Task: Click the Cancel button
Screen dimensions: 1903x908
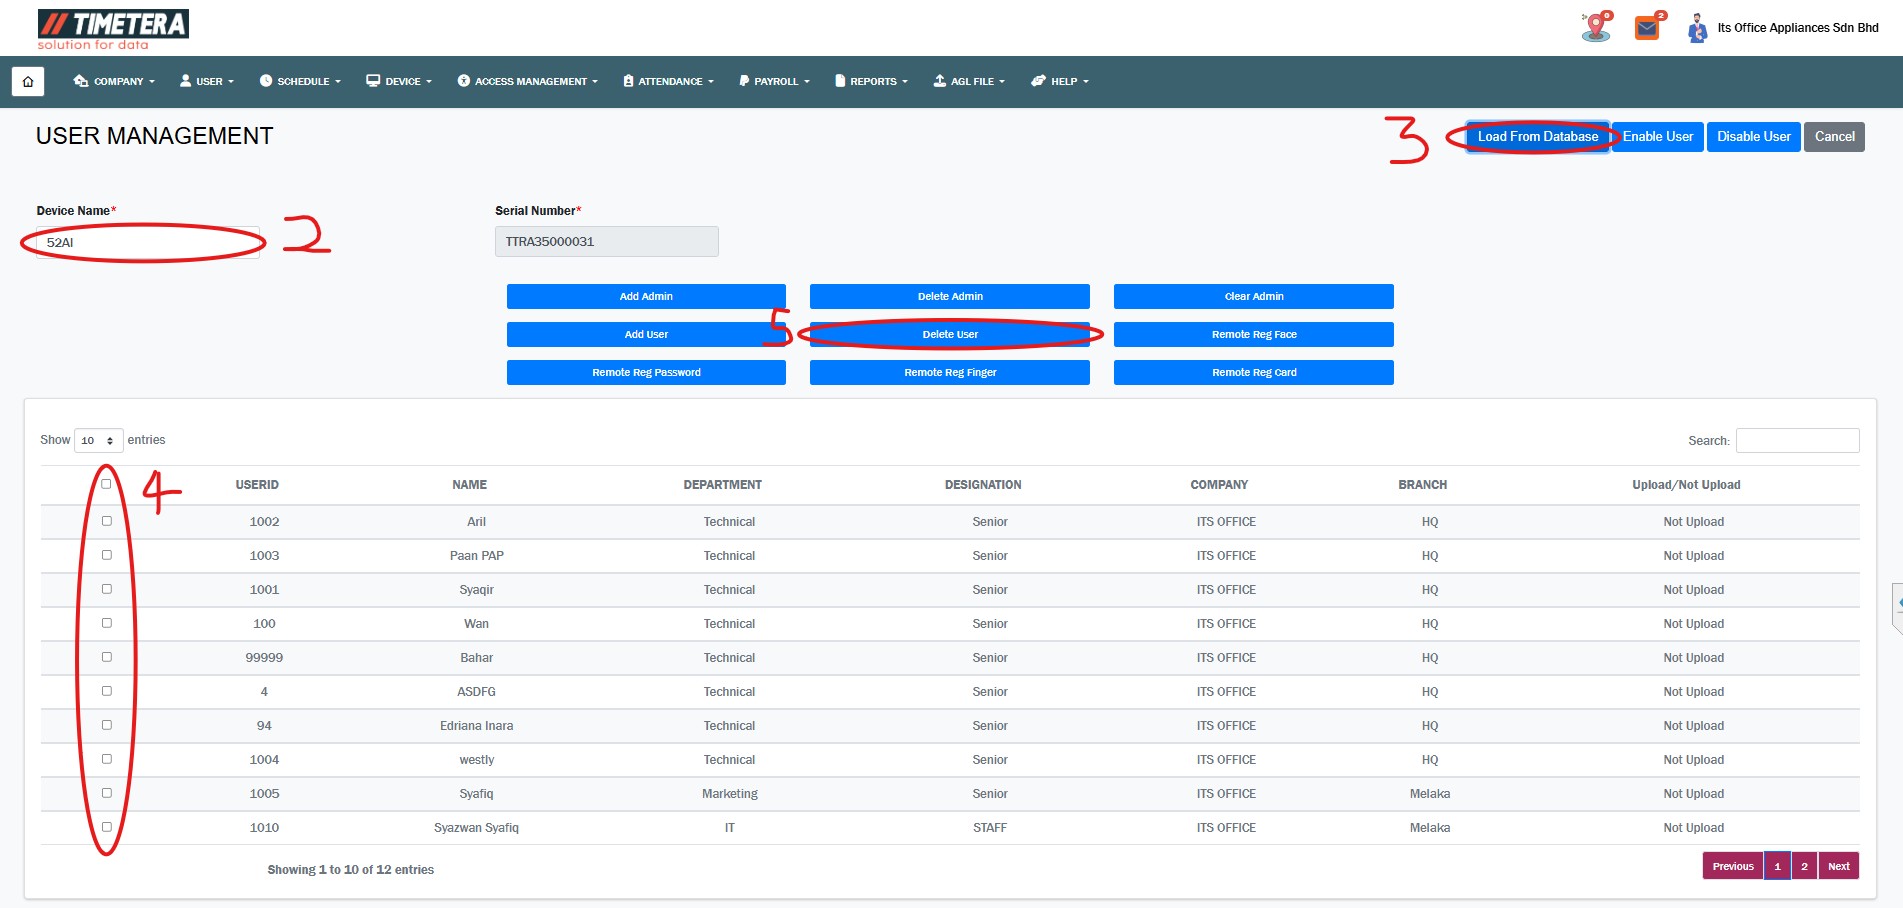Action: 1834,137
